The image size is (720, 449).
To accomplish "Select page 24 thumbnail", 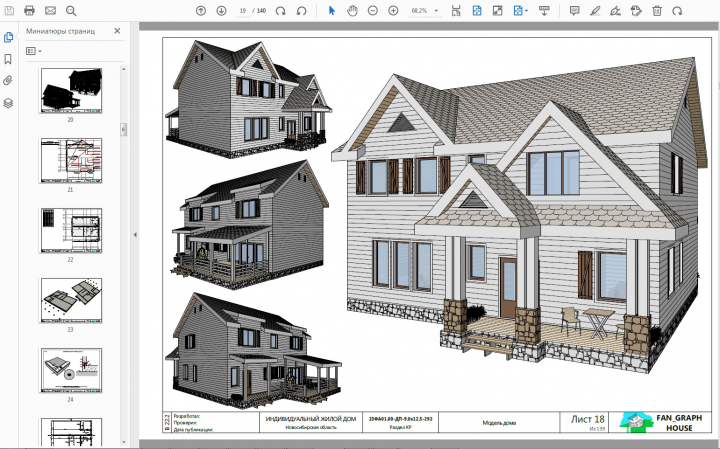I will tap(71, 370).
